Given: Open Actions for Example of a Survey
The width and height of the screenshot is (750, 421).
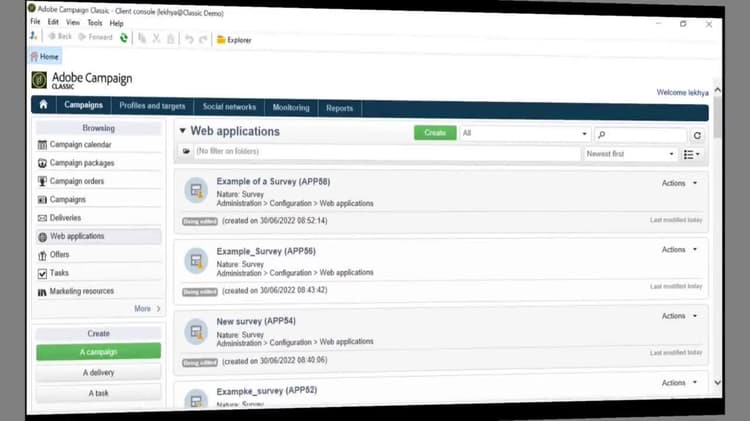Looking at the screenshot, I should point(679,183).
